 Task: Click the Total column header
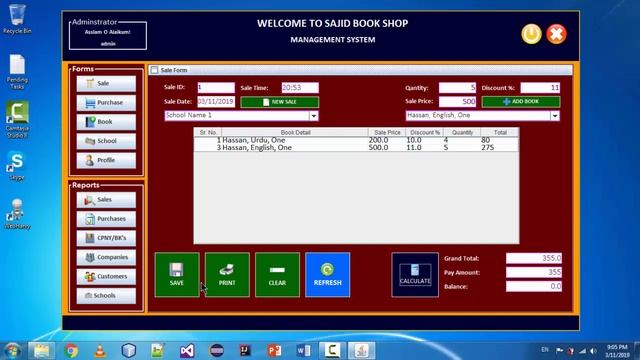(500, 132)
